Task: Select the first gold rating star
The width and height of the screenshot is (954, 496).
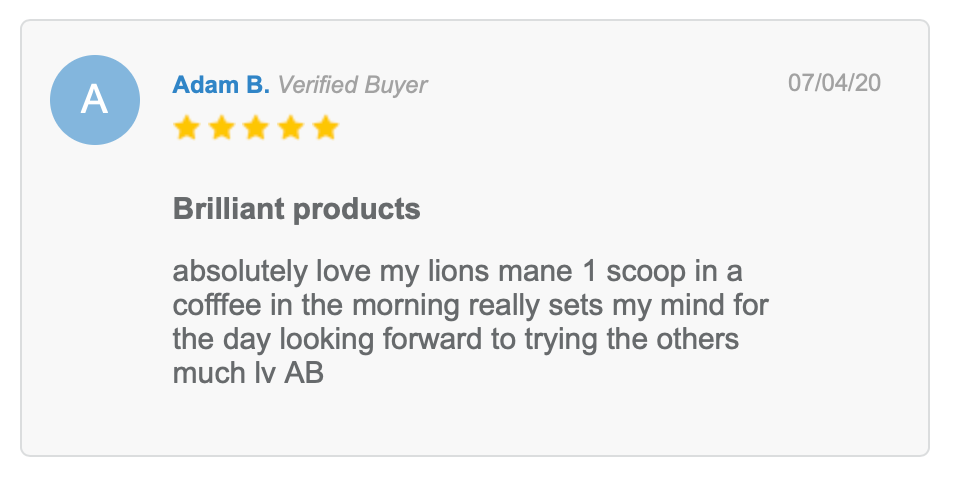Action: (186, 128)
